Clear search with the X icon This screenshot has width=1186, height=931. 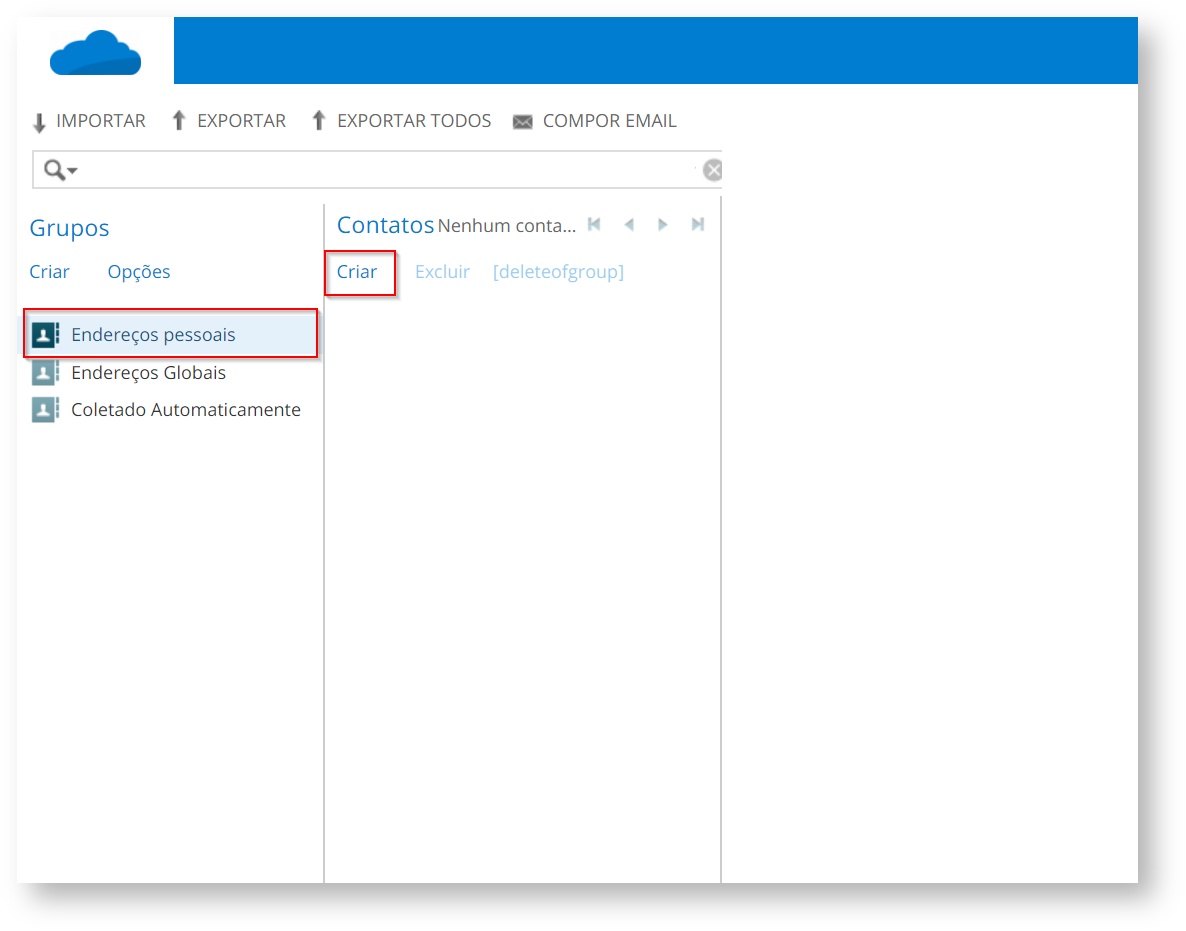[x=712, y=170]
